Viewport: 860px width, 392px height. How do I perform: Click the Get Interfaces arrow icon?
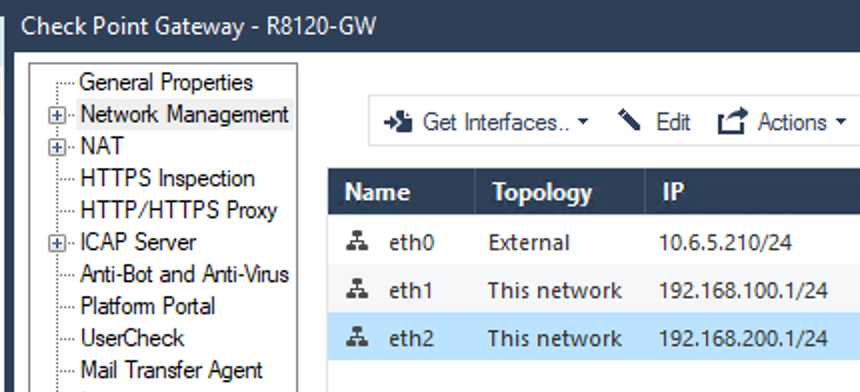tap(398, 122)
